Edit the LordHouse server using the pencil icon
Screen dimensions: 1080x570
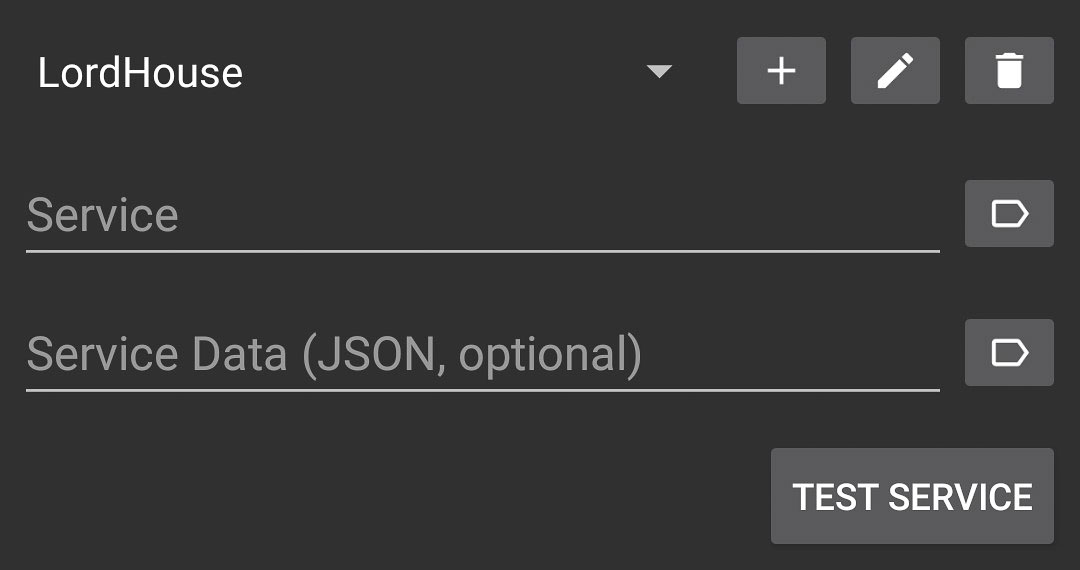pos(895,71)
